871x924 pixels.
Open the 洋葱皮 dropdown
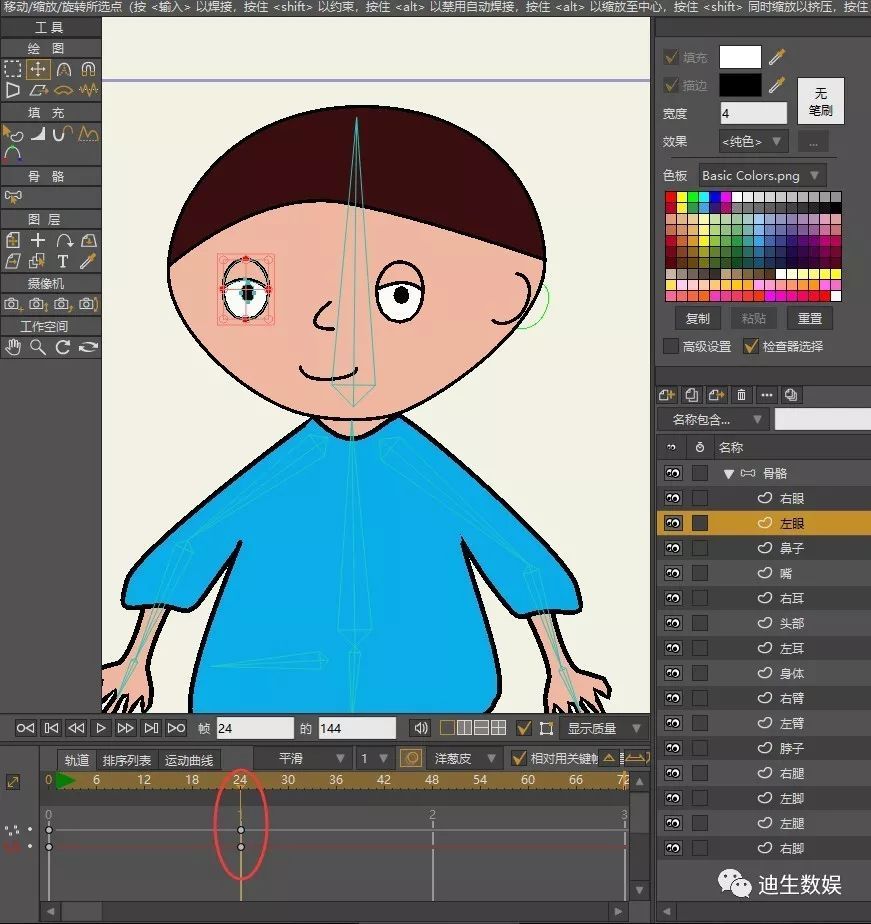click(x=464, y=758)
